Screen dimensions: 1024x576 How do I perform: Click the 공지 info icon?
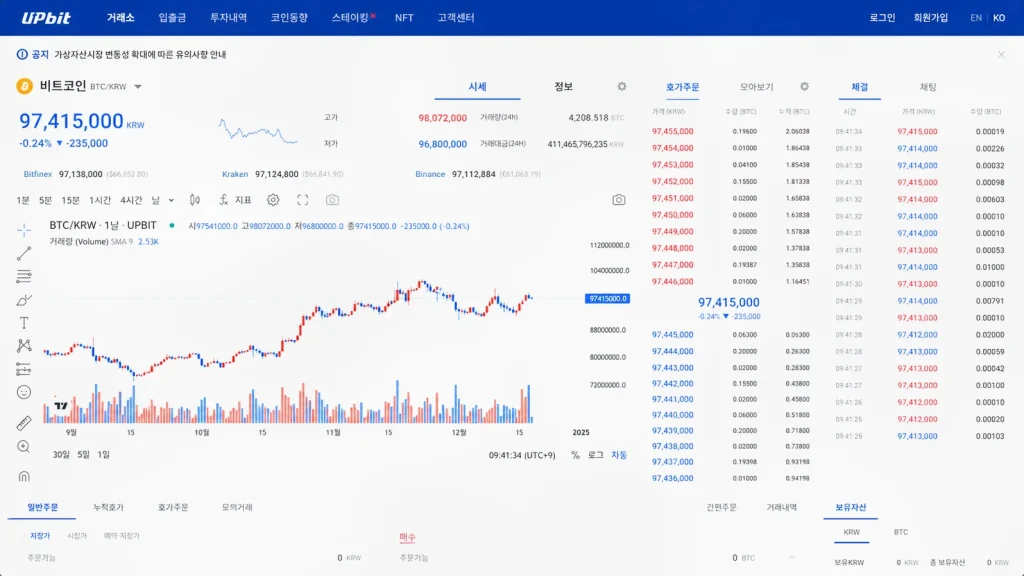[22, 54]
